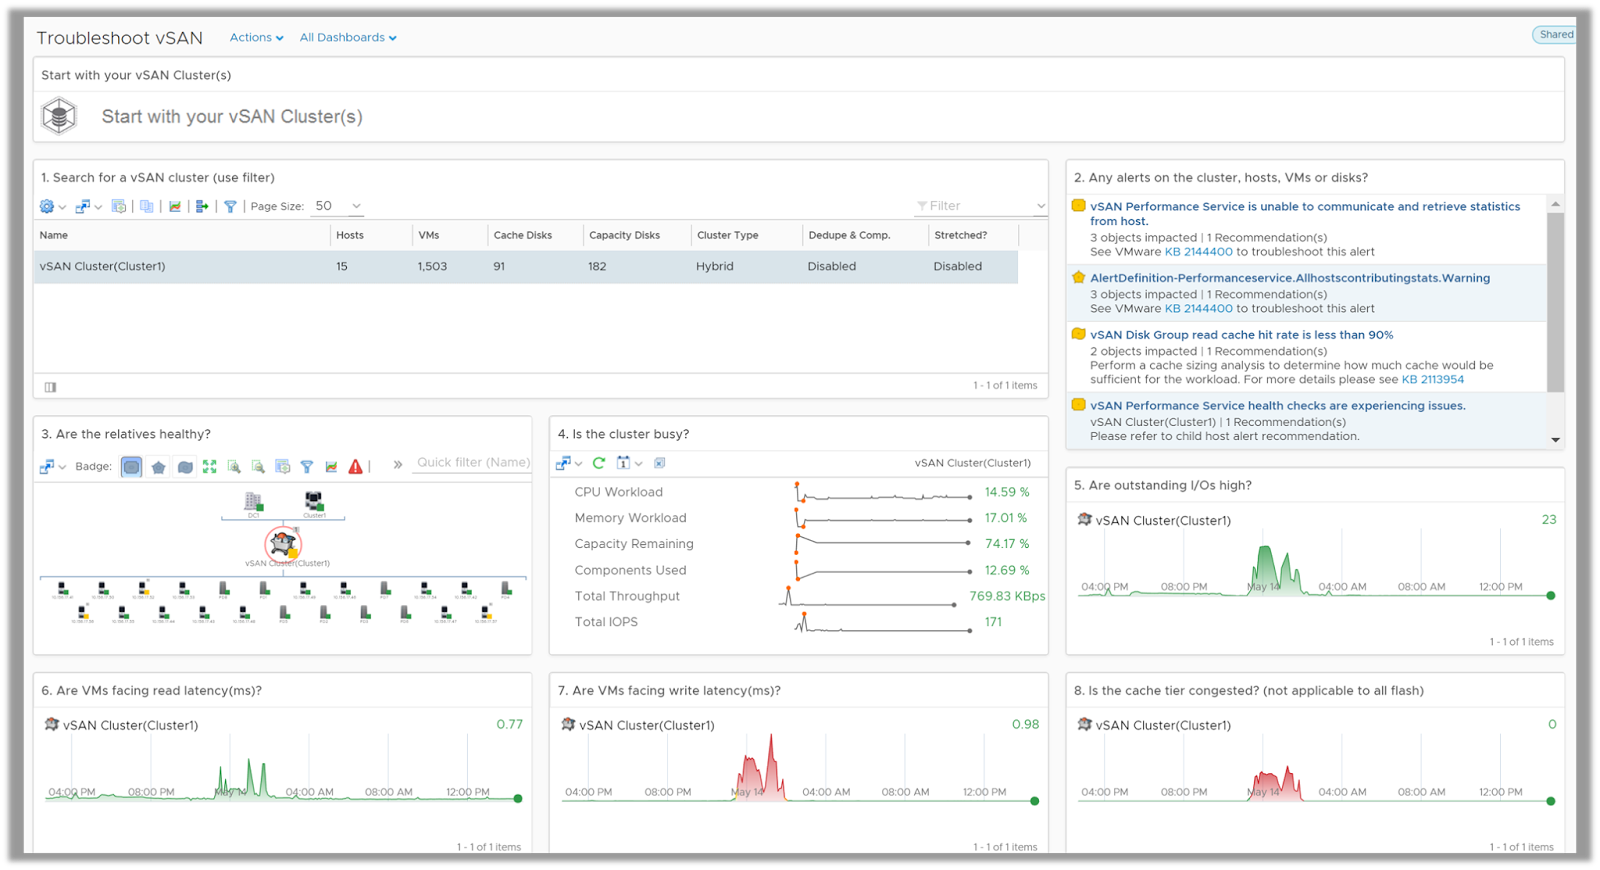Open the KB 2113954 link
This screenshot has width=1600, height=870.
point(1432,380)
